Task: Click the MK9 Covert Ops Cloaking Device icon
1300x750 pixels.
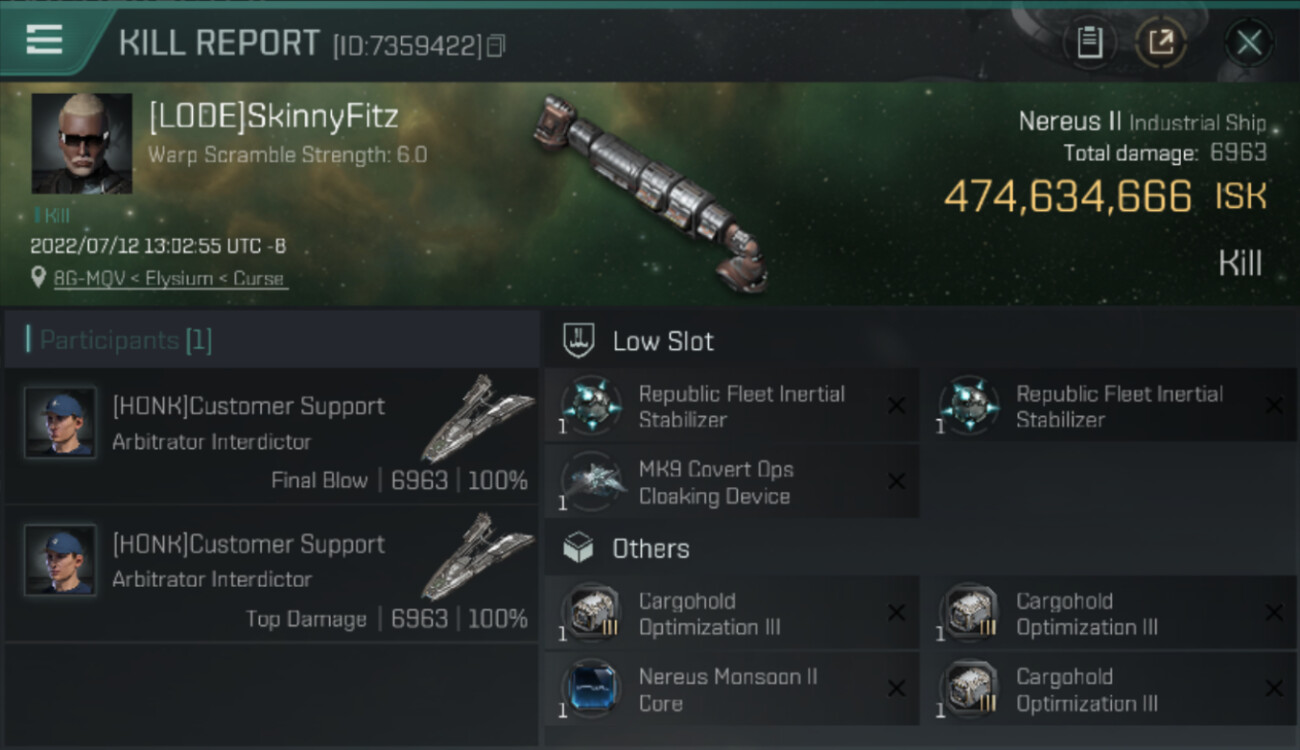Action: click(x=591, y=482)
